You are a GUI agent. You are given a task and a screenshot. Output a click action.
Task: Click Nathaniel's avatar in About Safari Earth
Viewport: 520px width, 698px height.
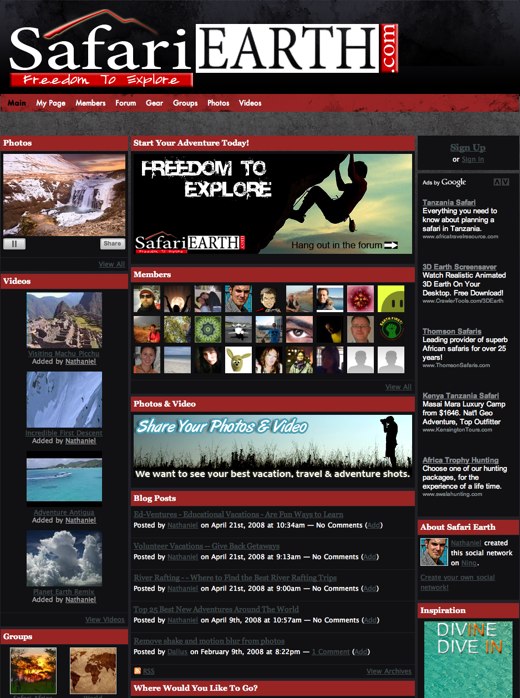click(434, 552)
